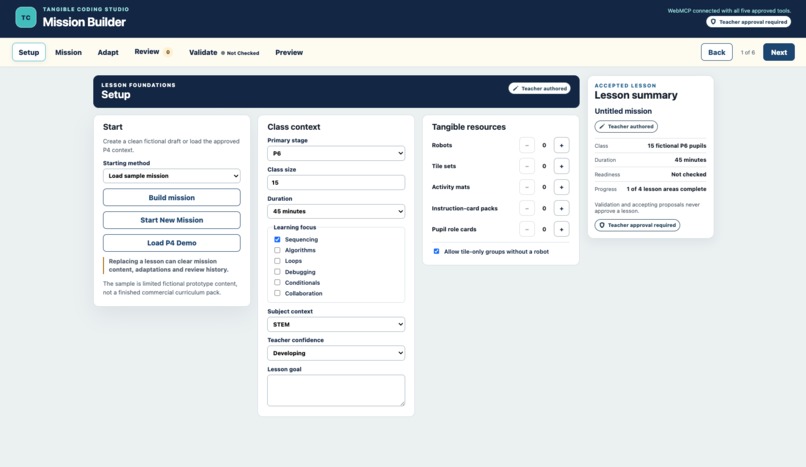The height and width of the screenshot is (467, 806).
Task: Switch to the Setup tab
Action: tap(29, 52)
